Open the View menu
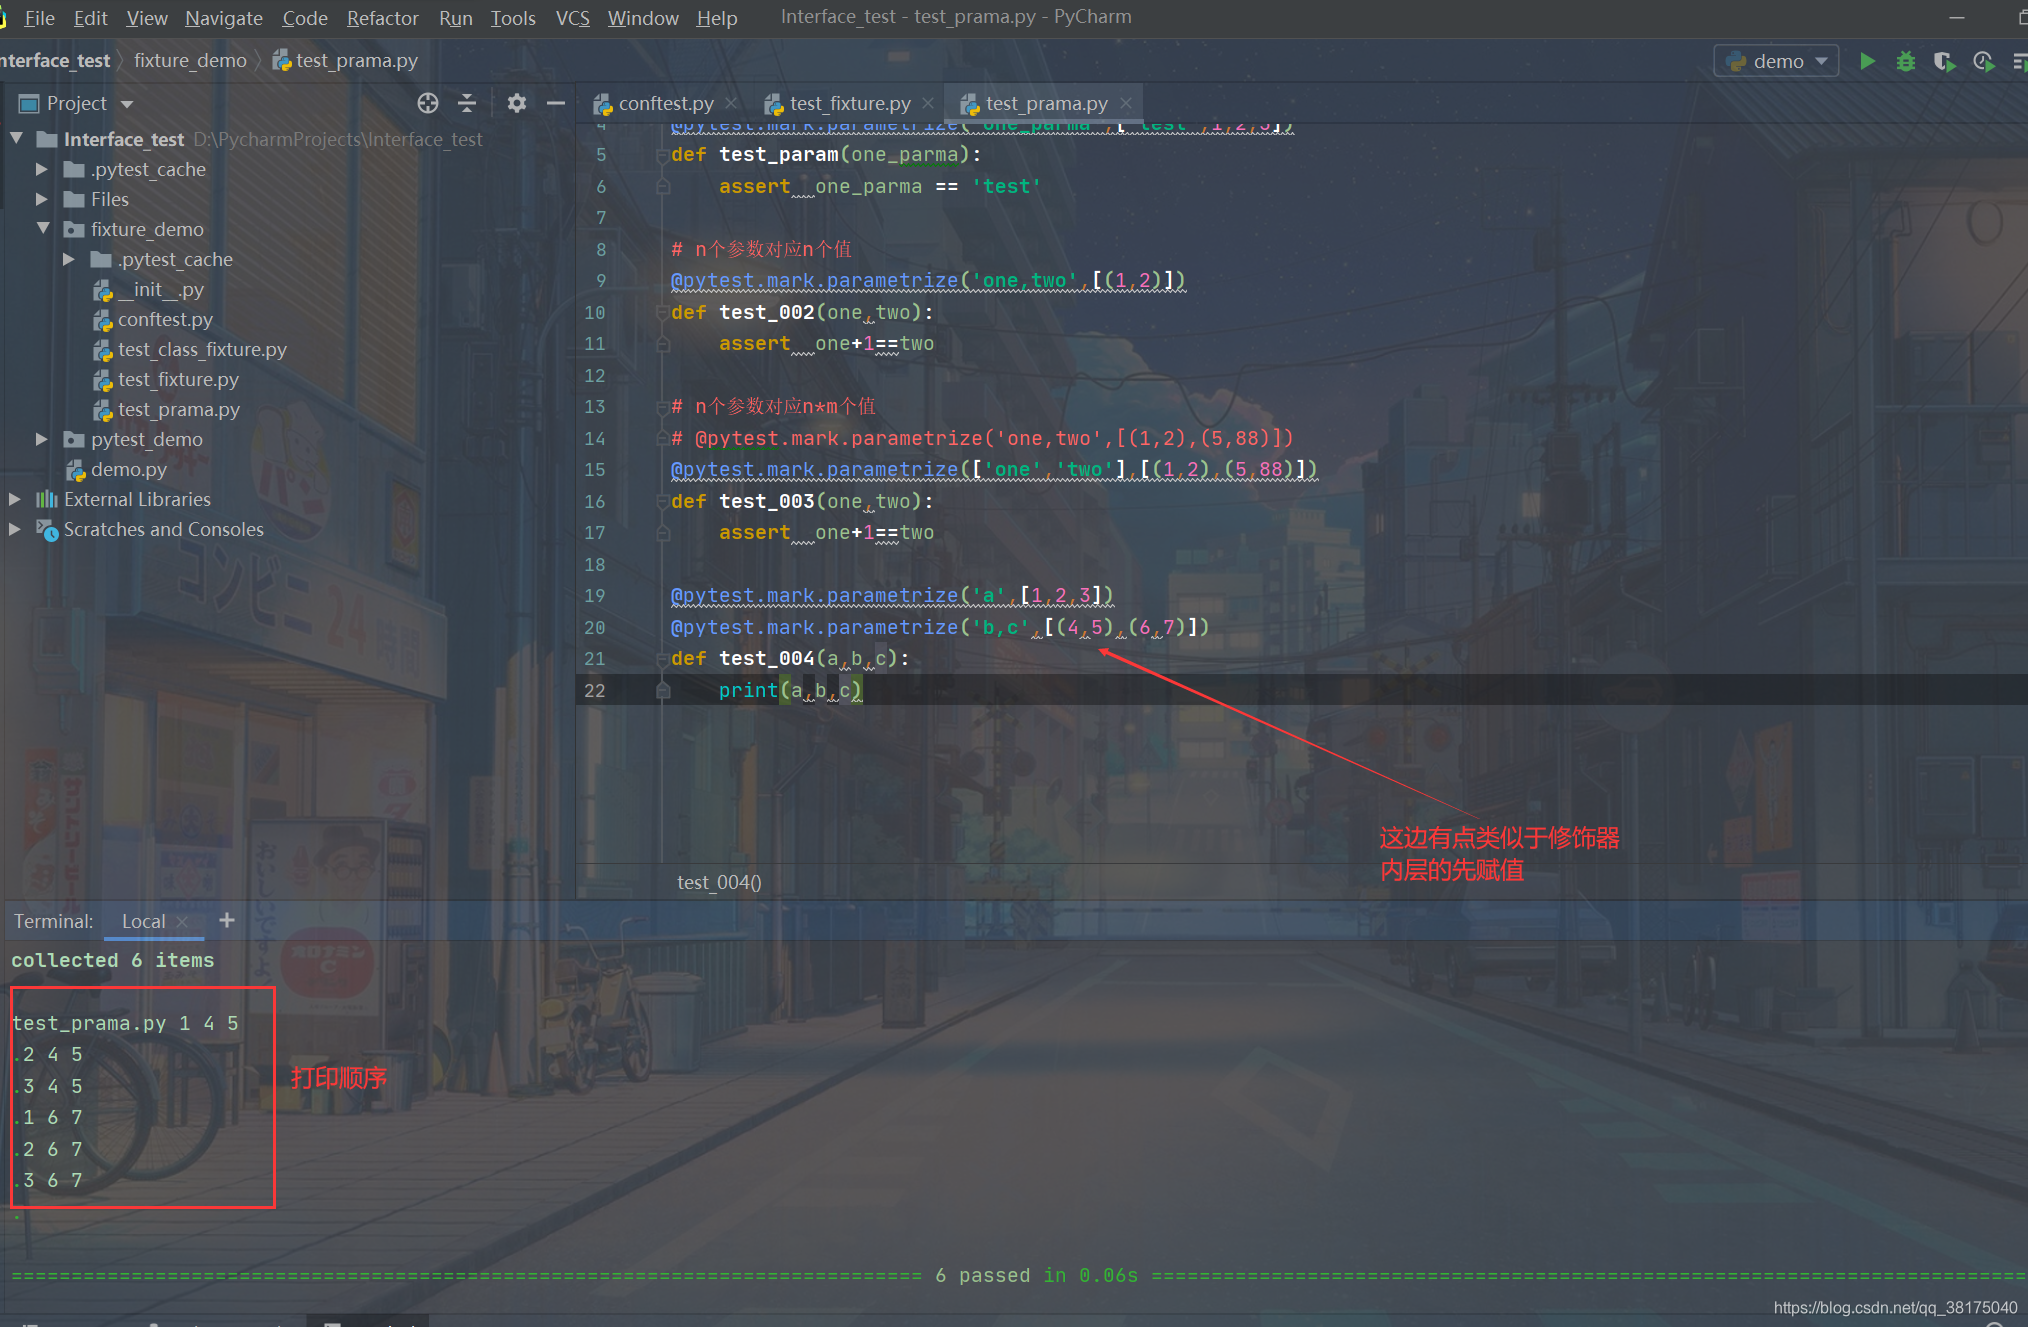 [x=147, y=18]
